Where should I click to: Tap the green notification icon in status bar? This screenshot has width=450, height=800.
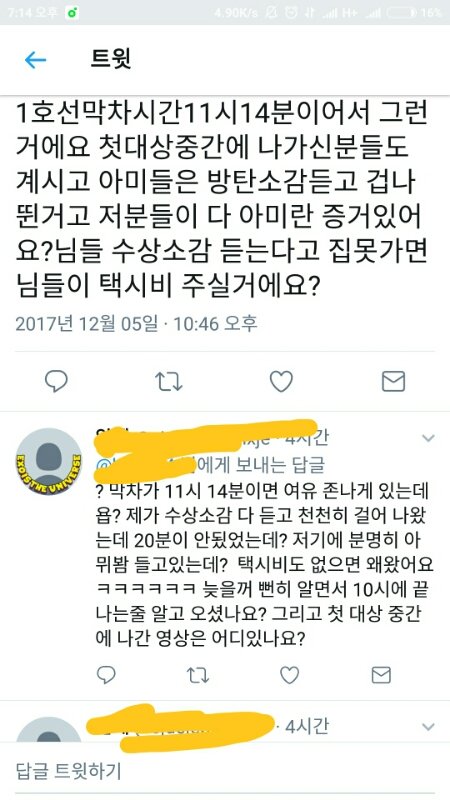pos(72,13)
